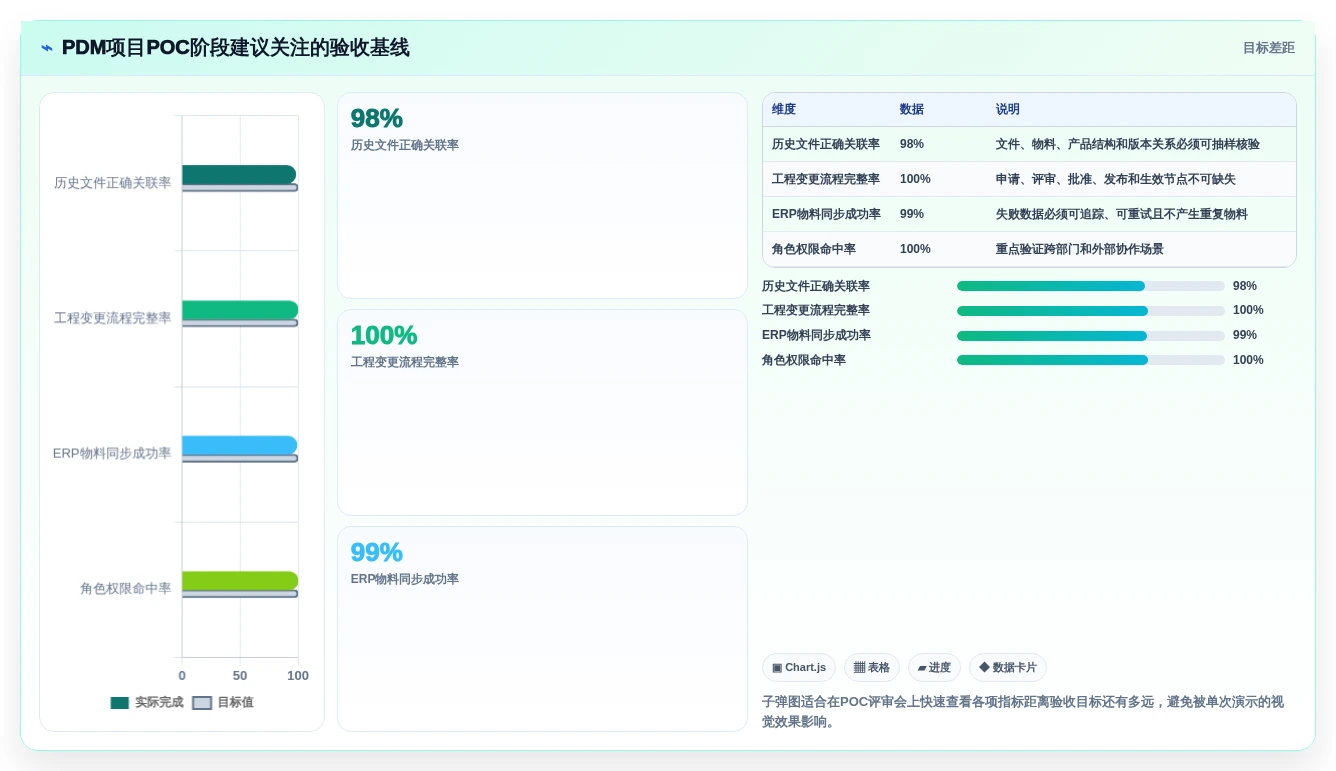Click the 角色权限命中率 progress bar

point(1091,360)
